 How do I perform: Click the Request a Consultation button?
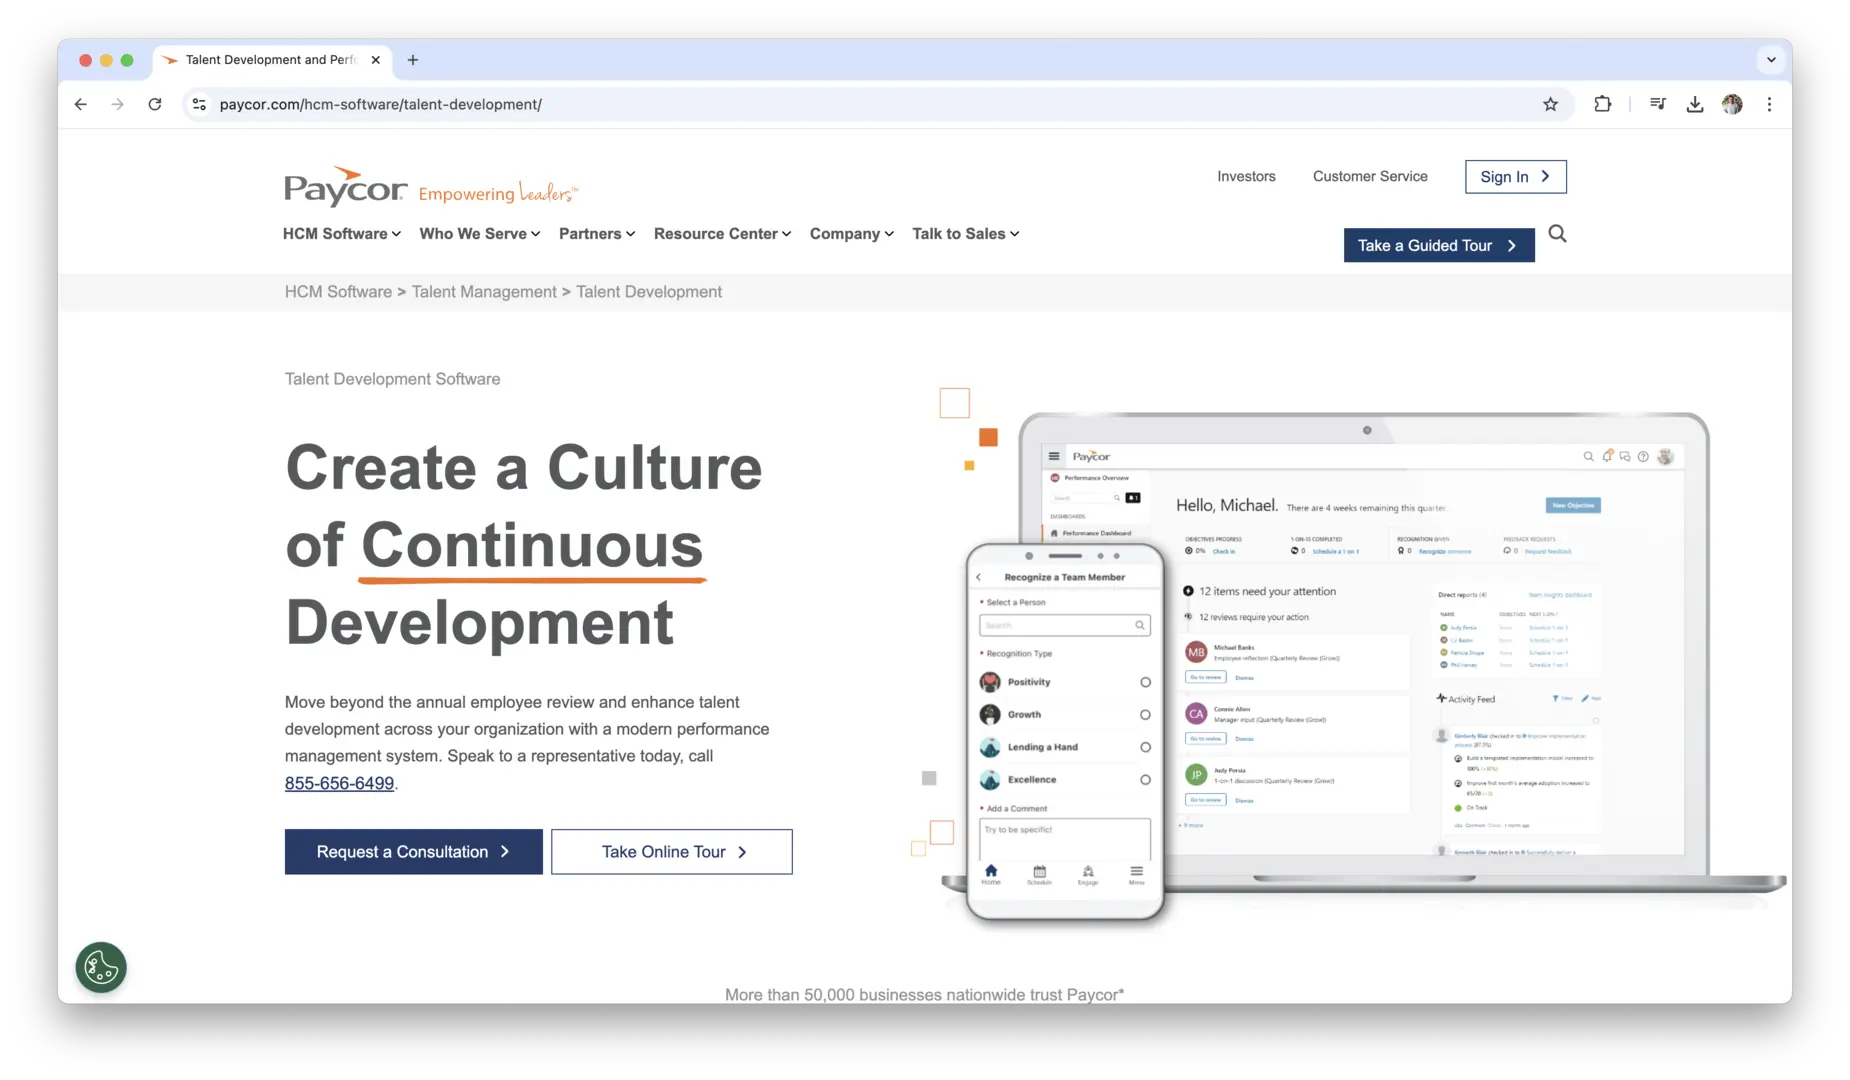tap(413, 852)
